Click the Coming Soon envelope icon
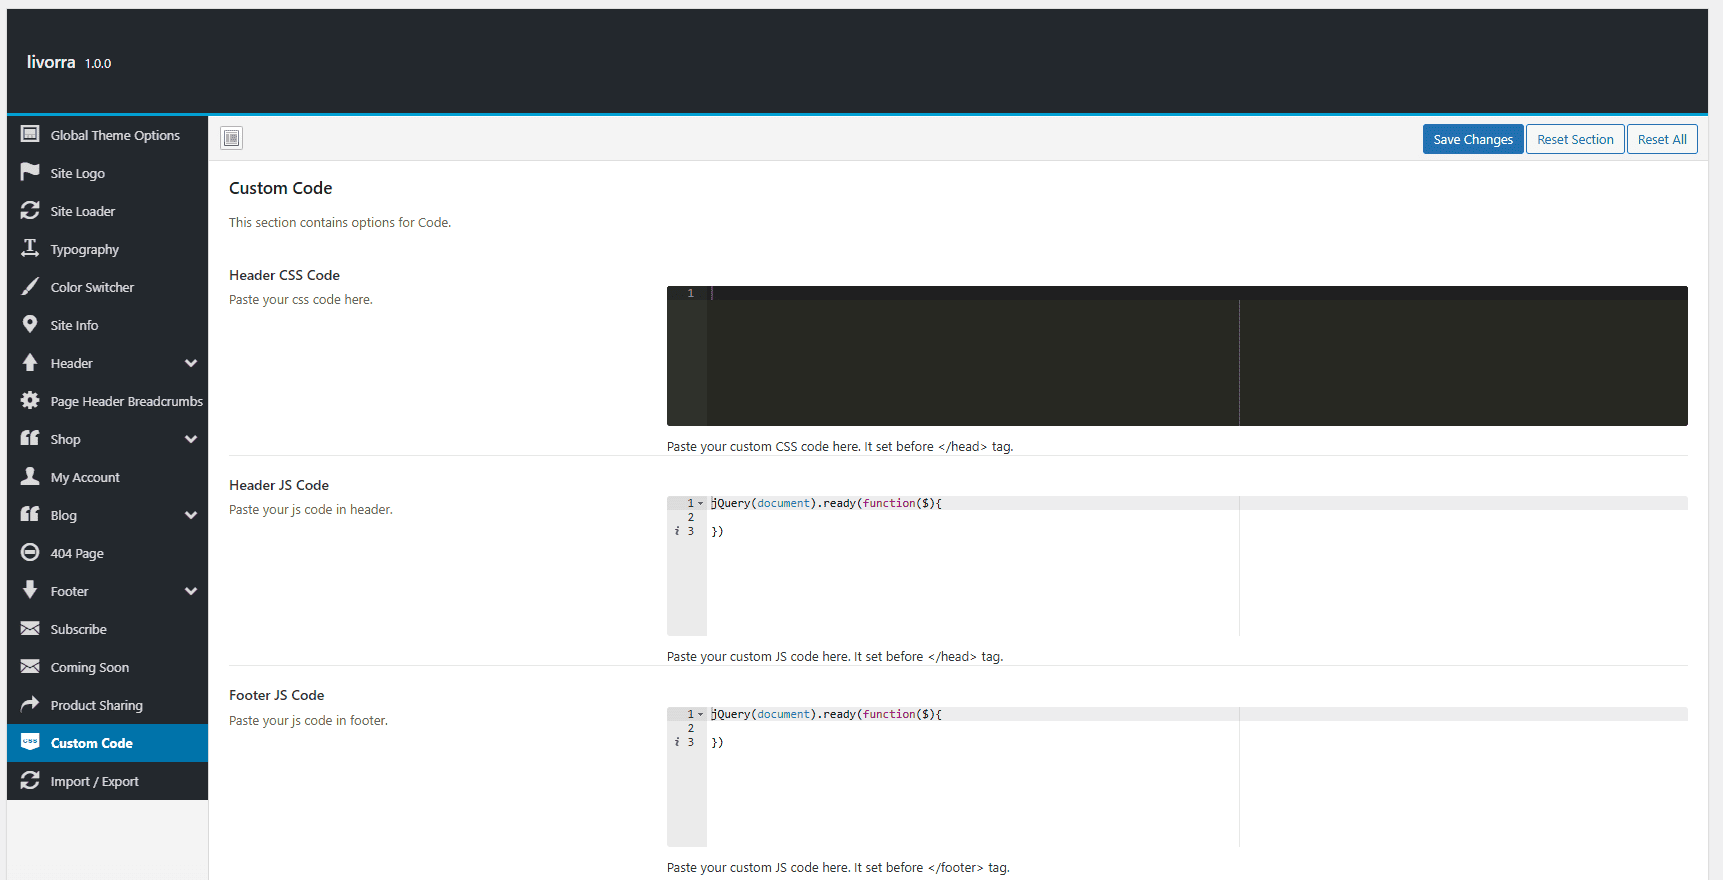Screen dimensions: 1723x880 click(x=30, y=666)
